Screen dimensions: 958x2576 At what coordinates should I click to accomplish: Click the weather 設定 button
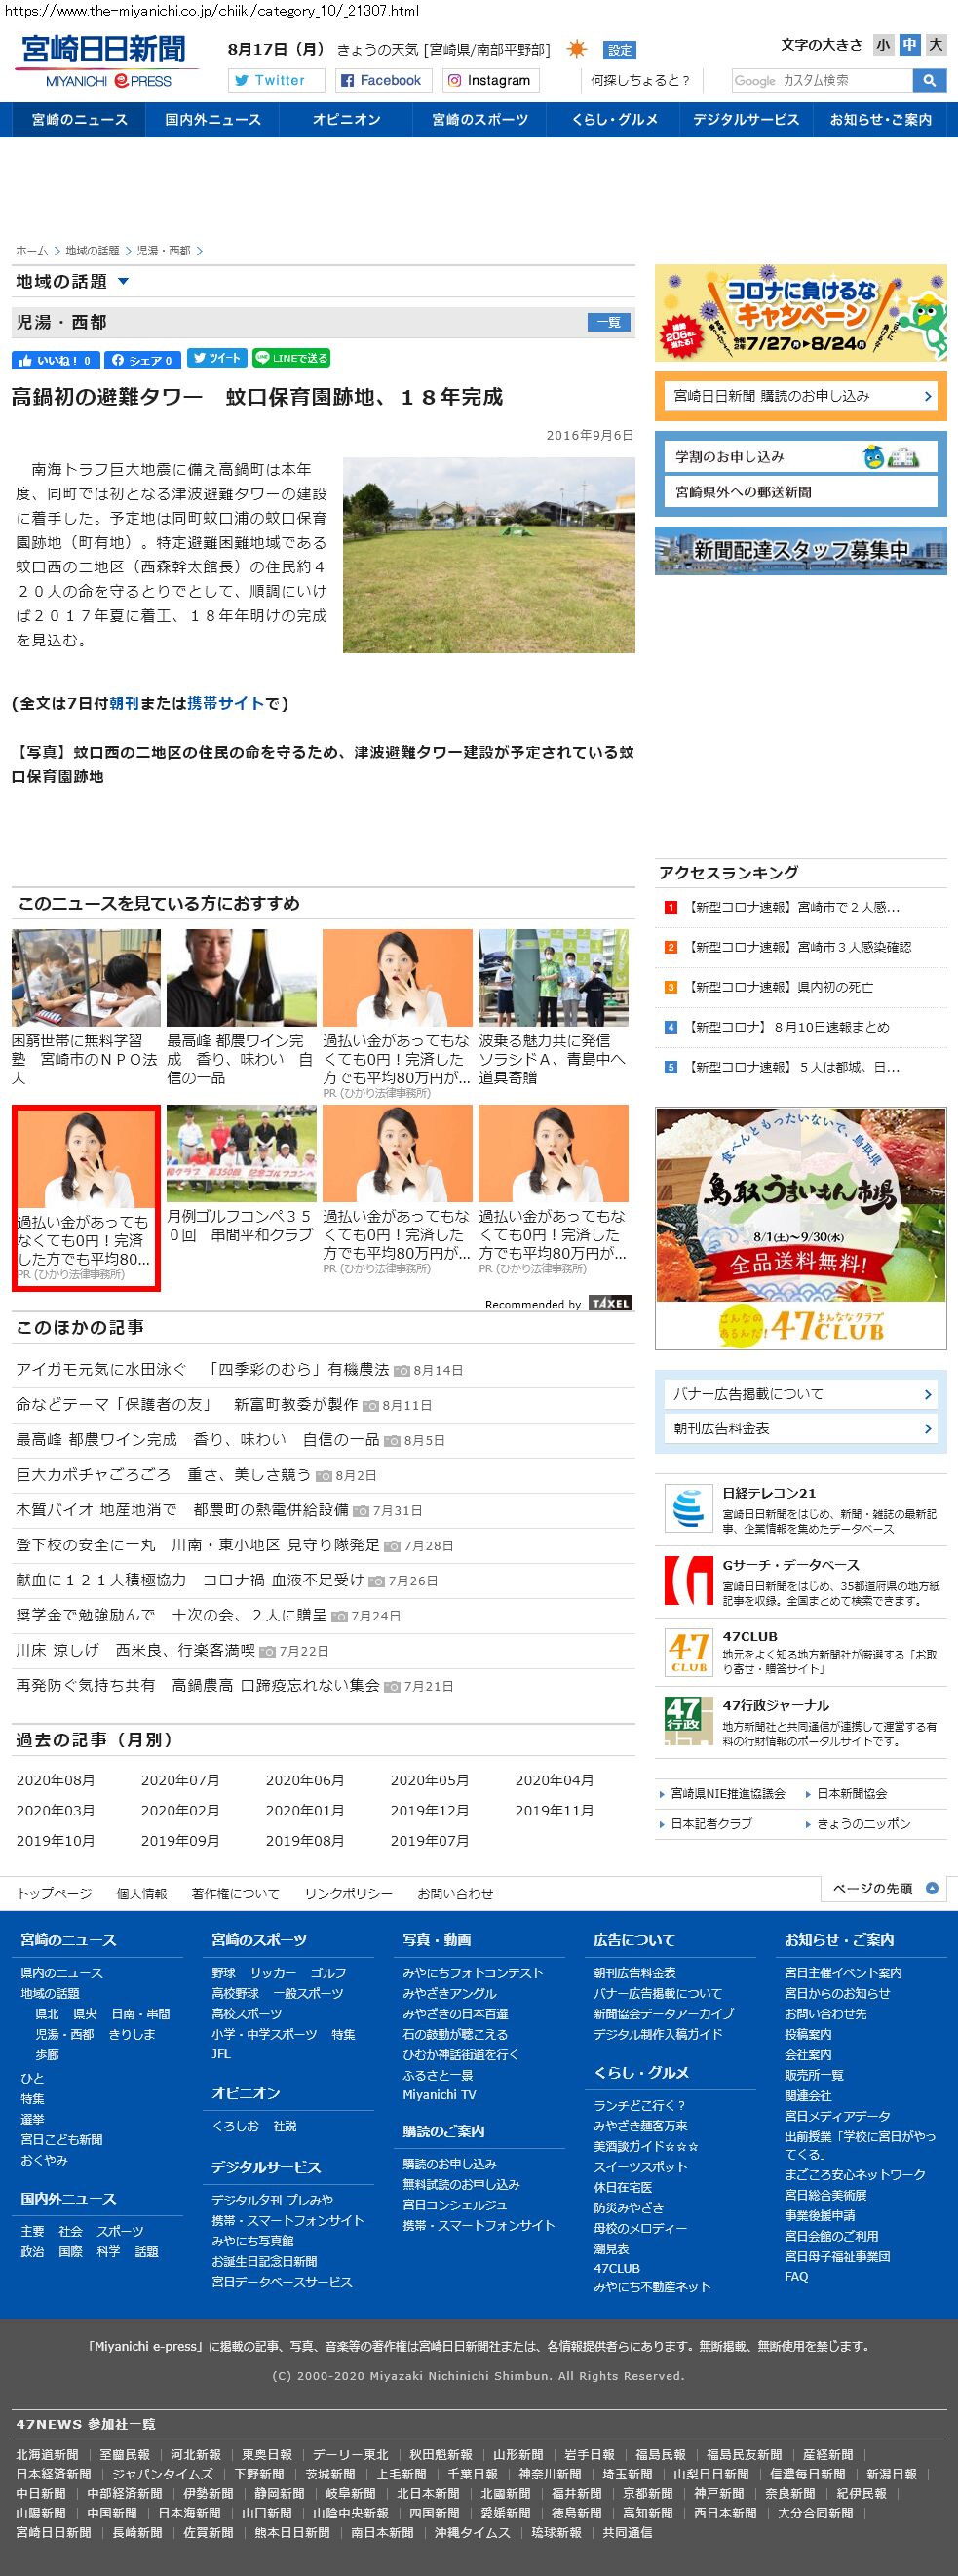(x=620, y=50)
